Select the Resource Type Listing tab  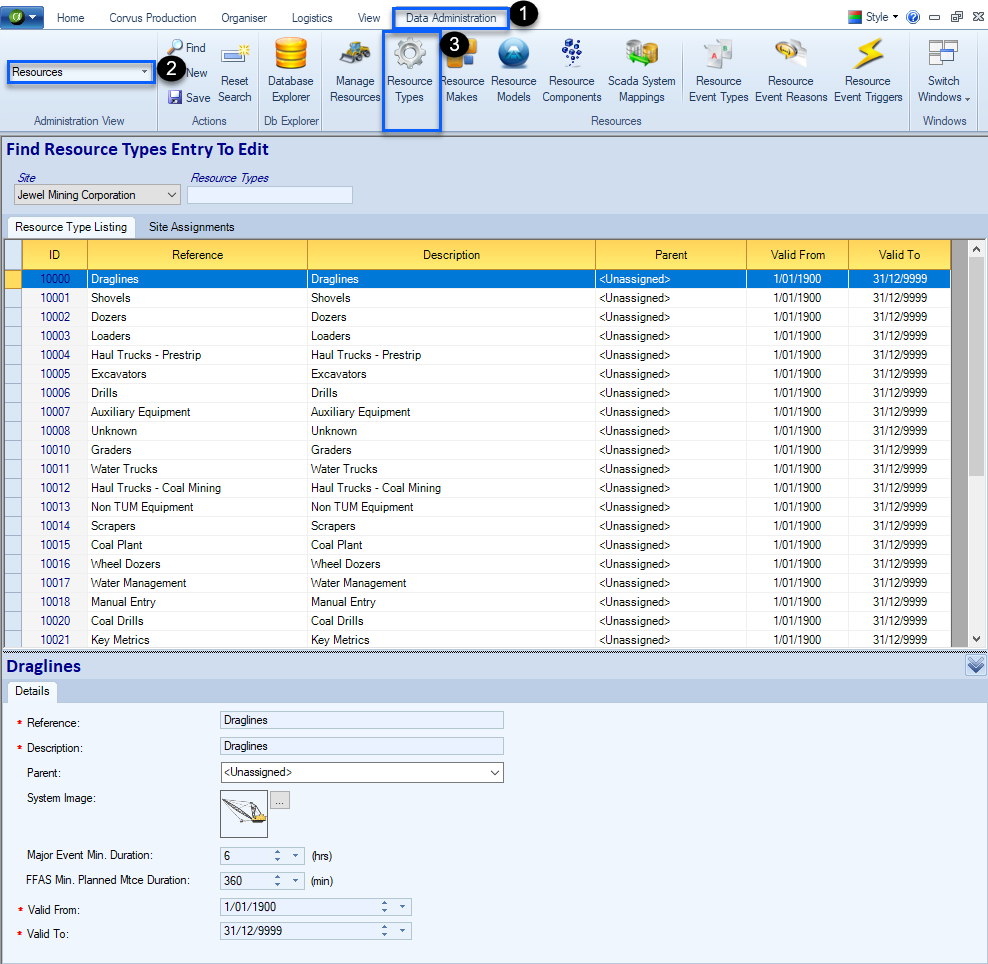pyautogui.click(x=71, y=227)
